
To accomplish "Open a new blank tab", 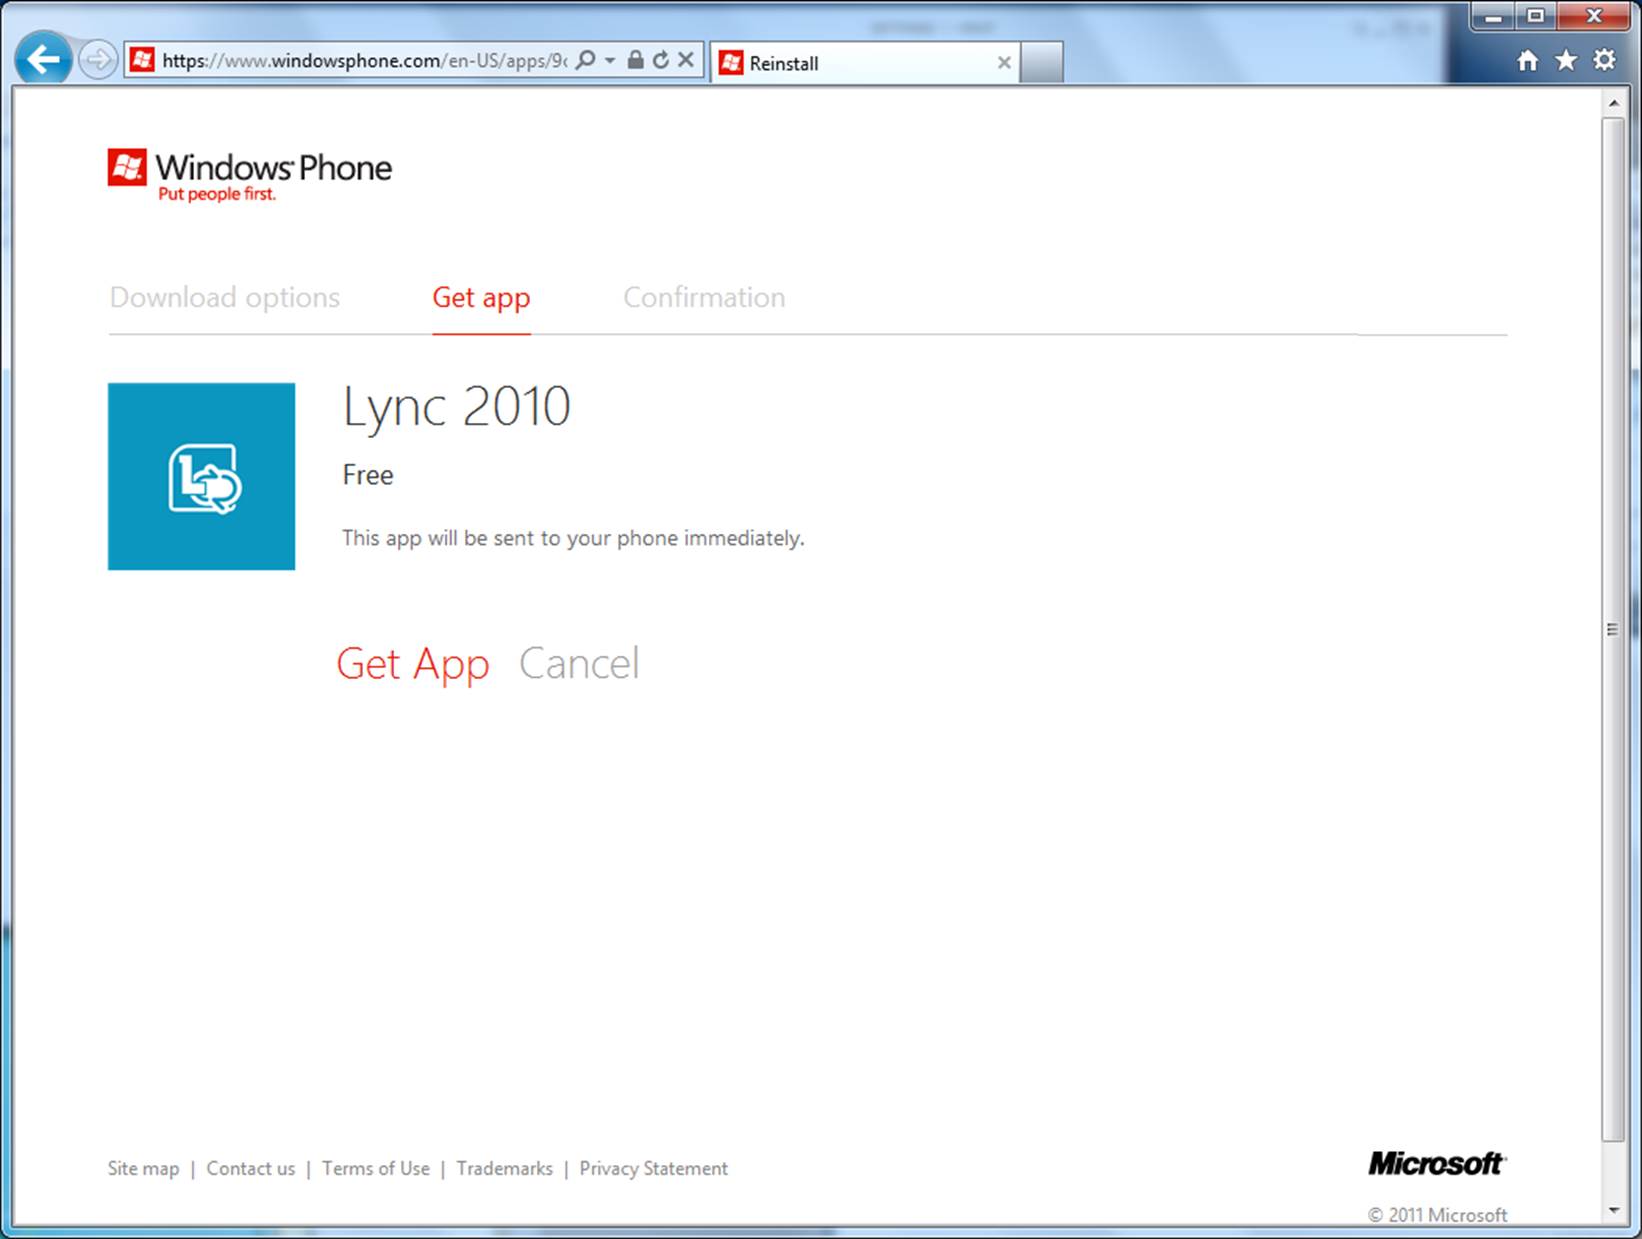I will pos(1041,63).
